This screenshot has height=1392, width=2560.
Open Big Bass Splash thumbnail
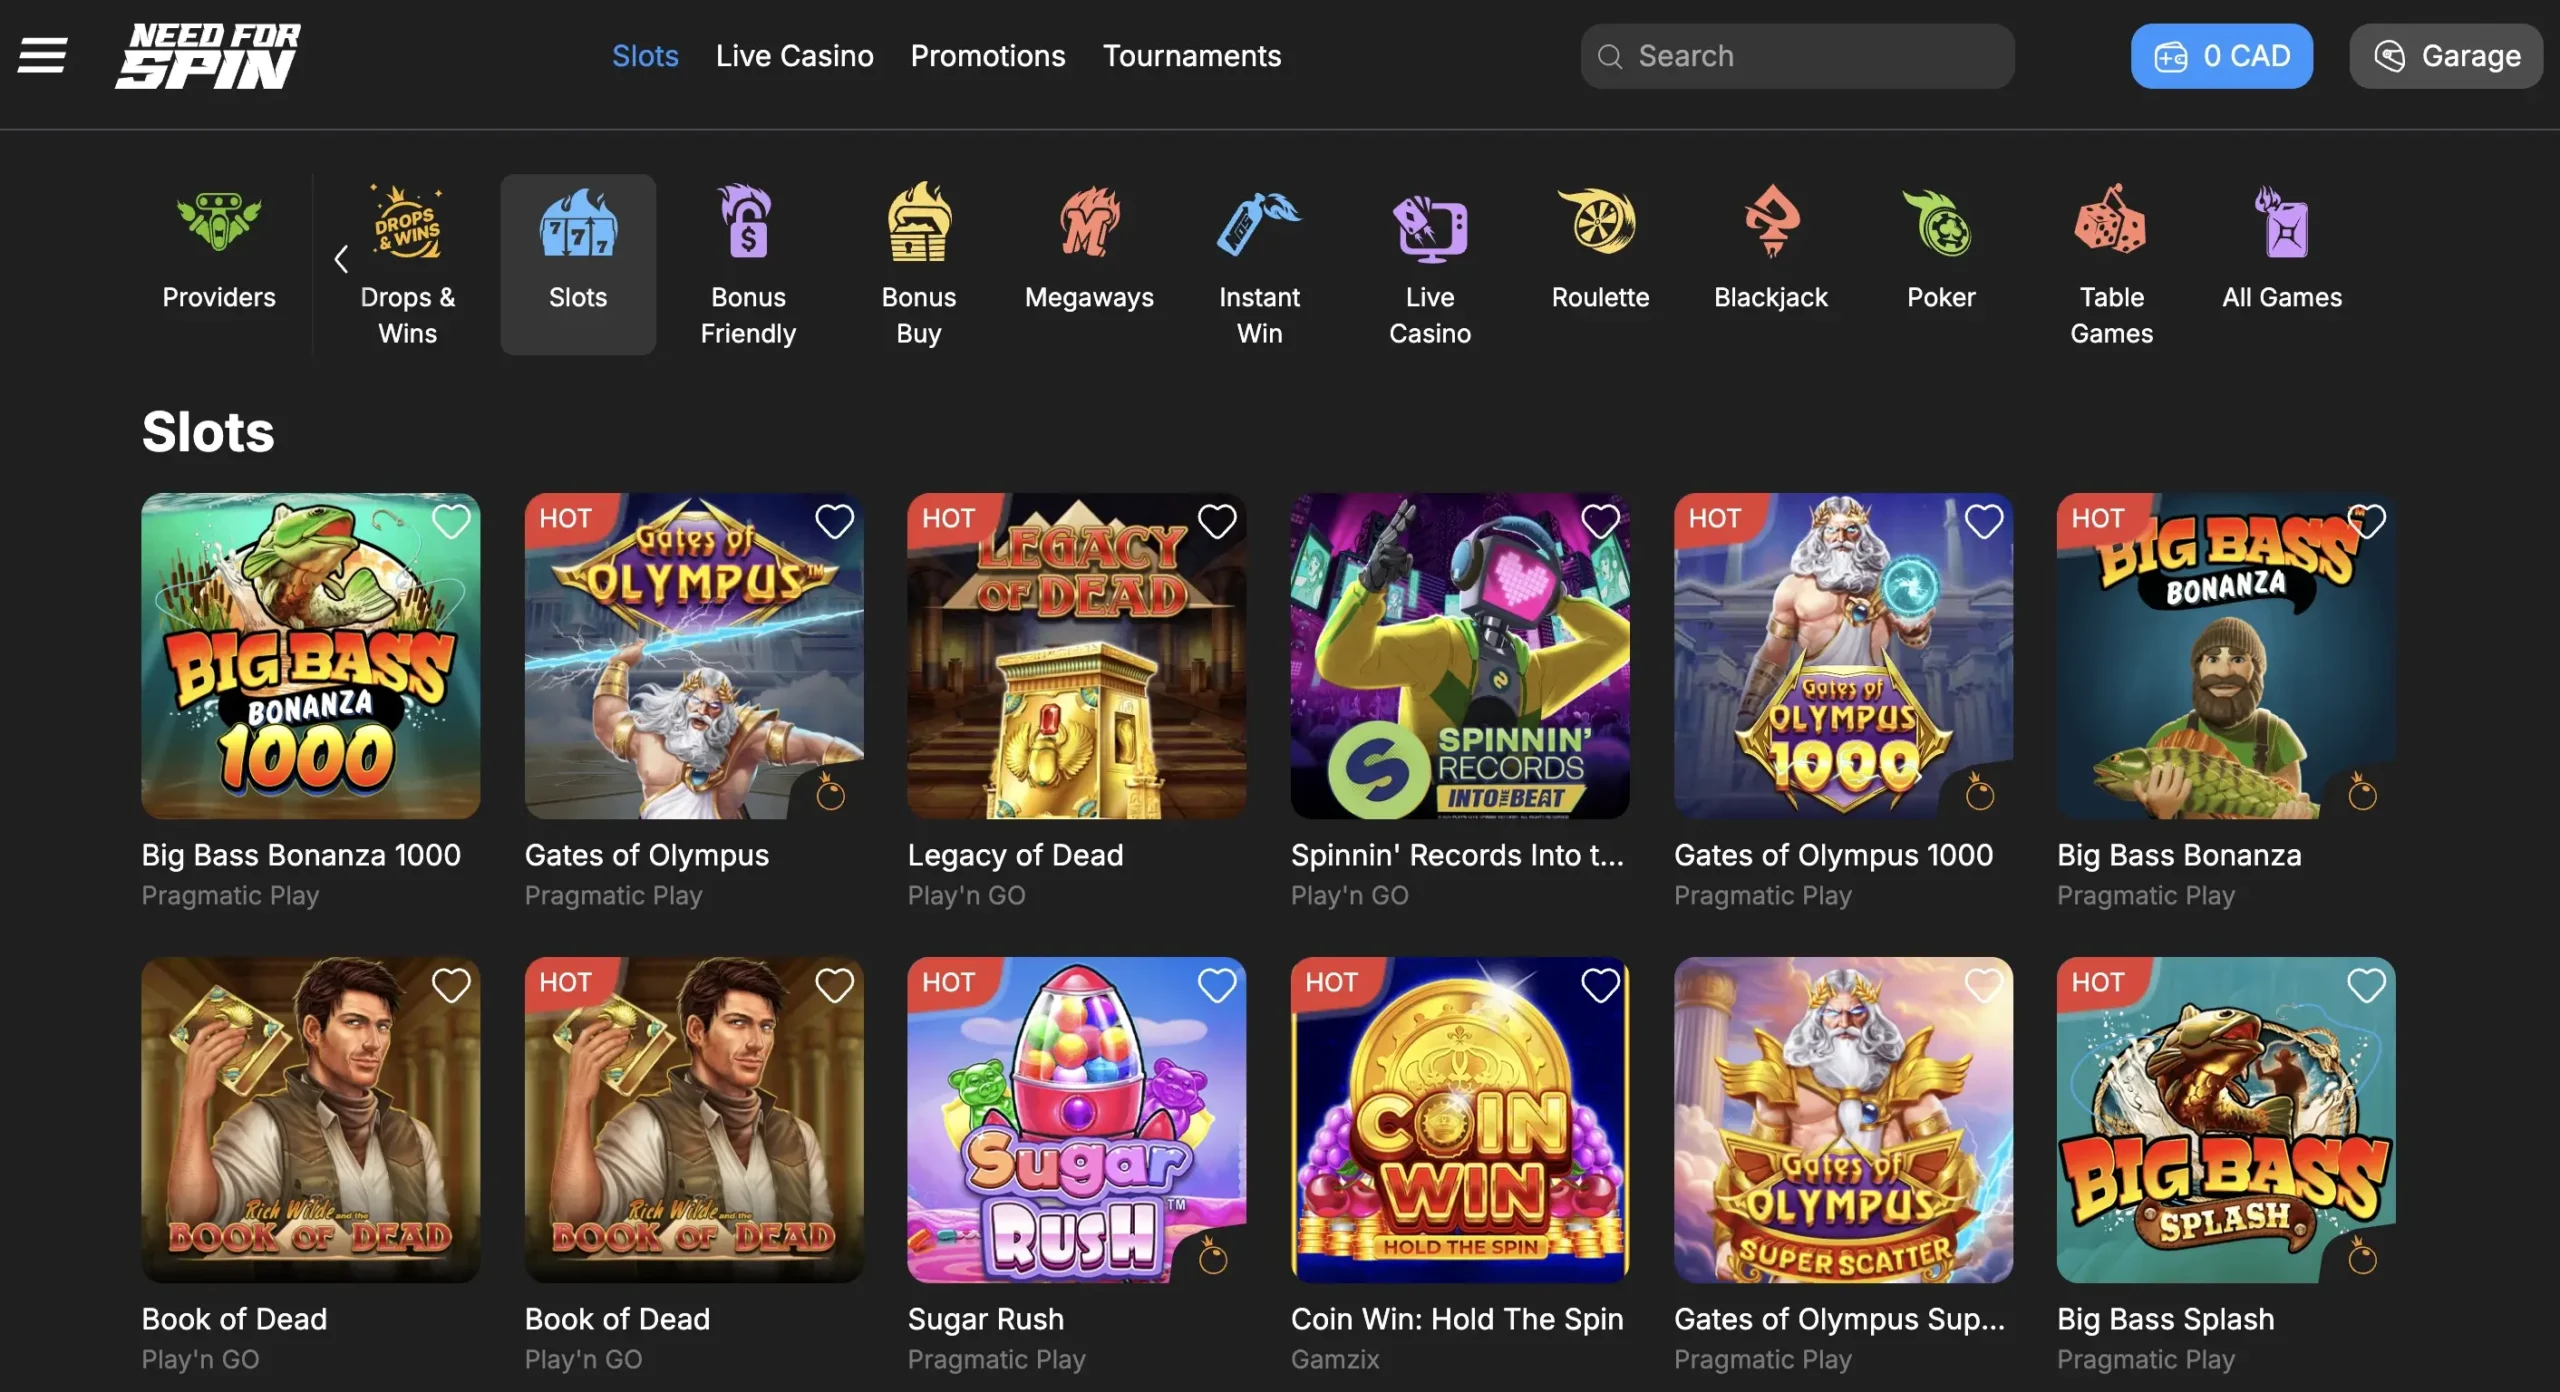2226,1120
